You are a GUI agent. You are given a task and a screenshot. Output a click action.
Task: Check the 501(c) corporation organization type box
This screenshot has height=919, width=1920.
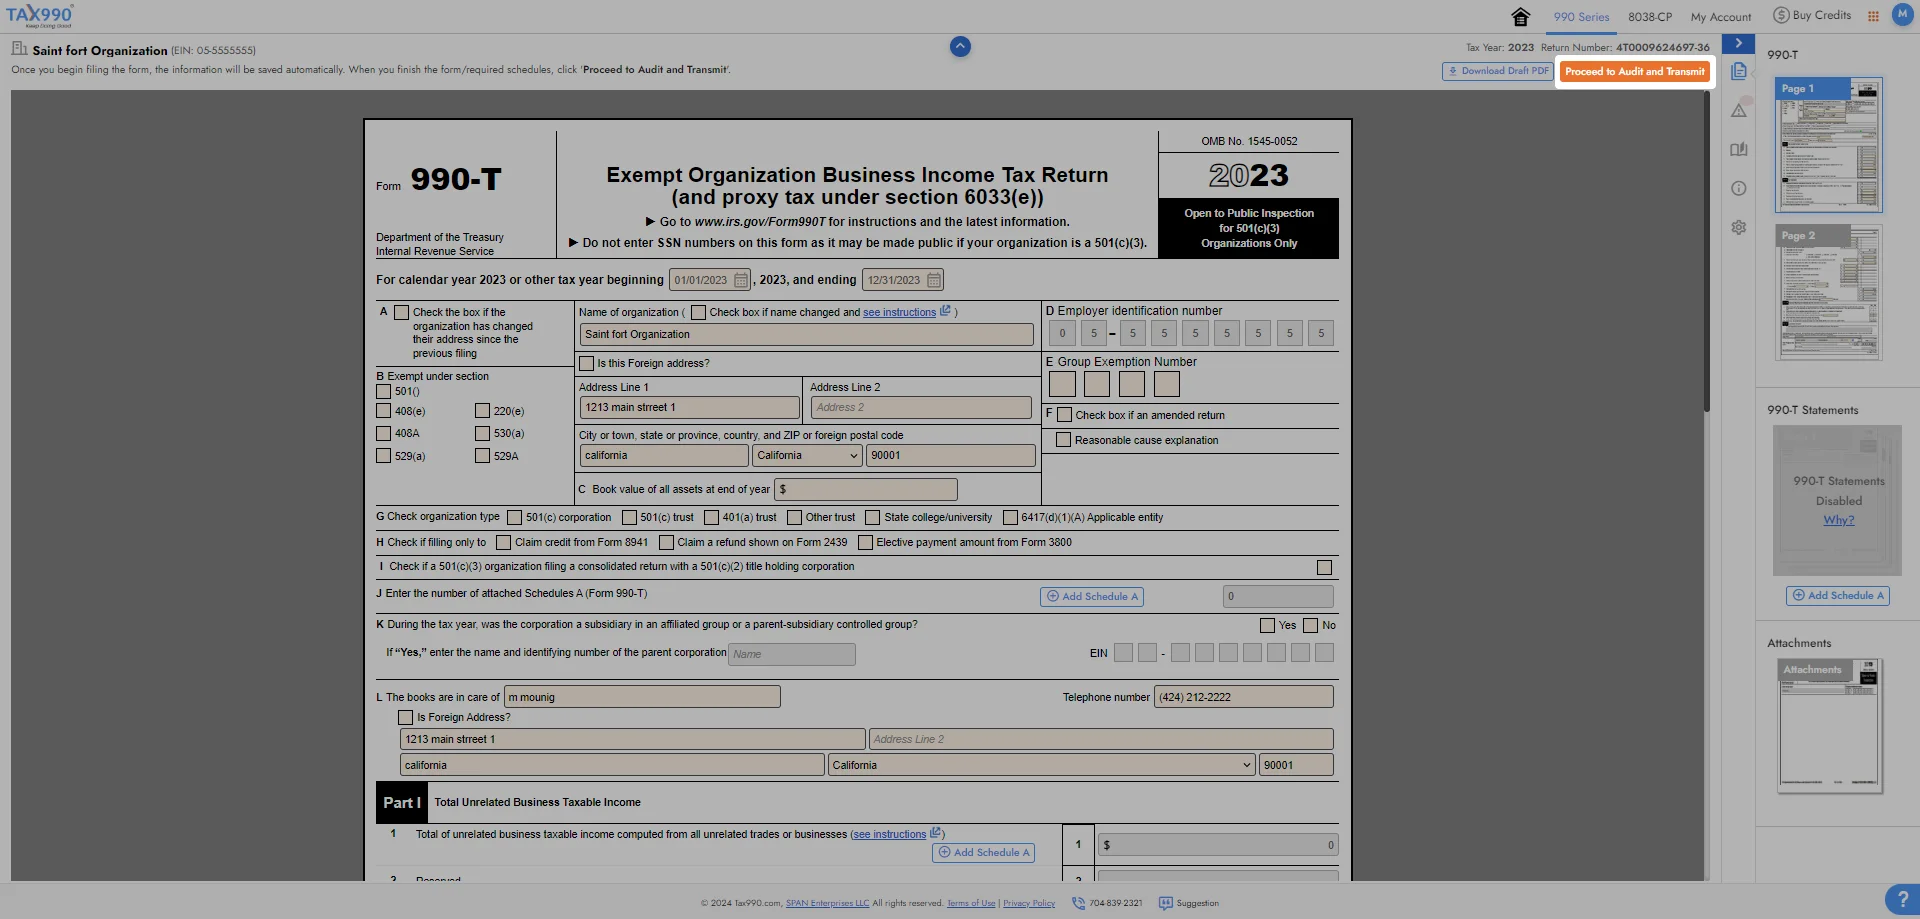[515, 517]
